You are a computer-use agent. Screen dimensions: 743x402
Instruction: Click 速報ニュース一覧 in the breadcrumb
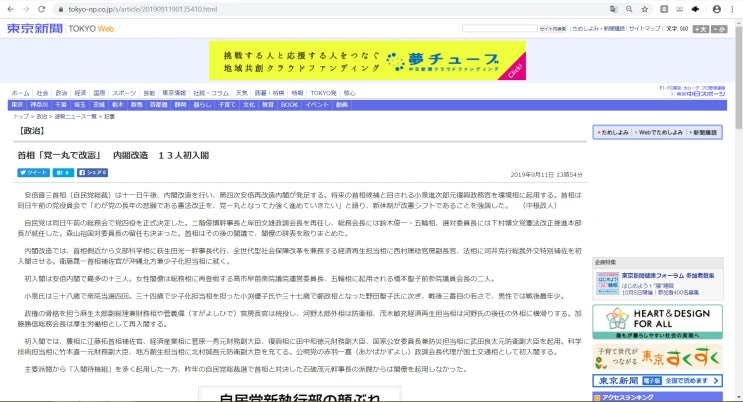[x=75, y=117]
